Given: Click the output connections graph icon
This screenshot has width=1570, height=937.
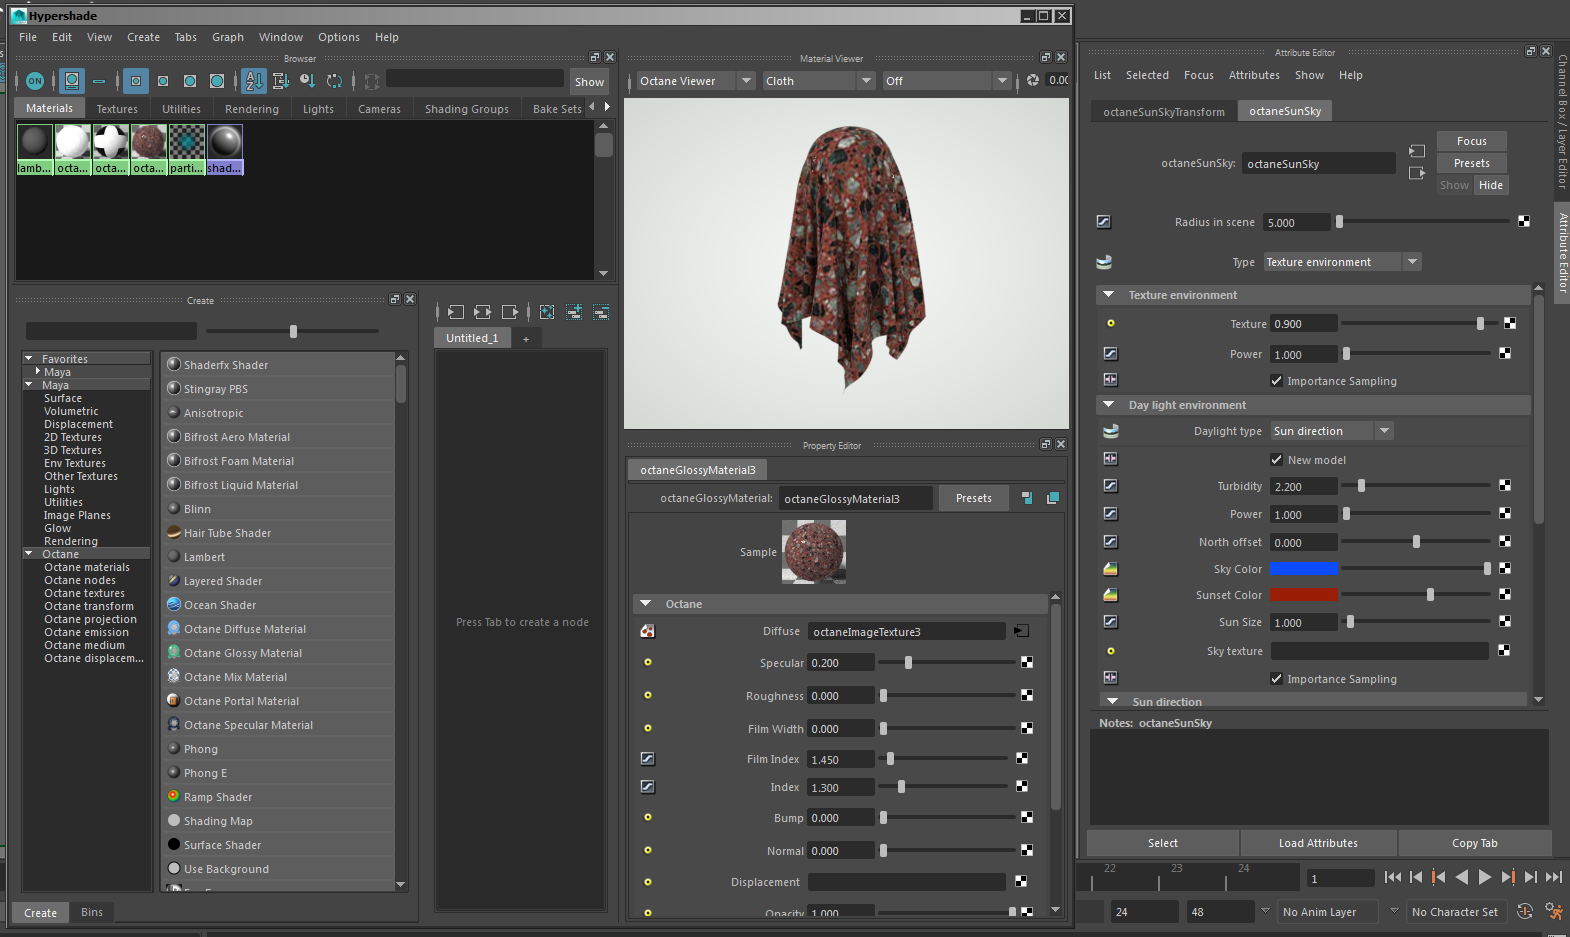Looking at the screenshot, I should pos(510,312).
